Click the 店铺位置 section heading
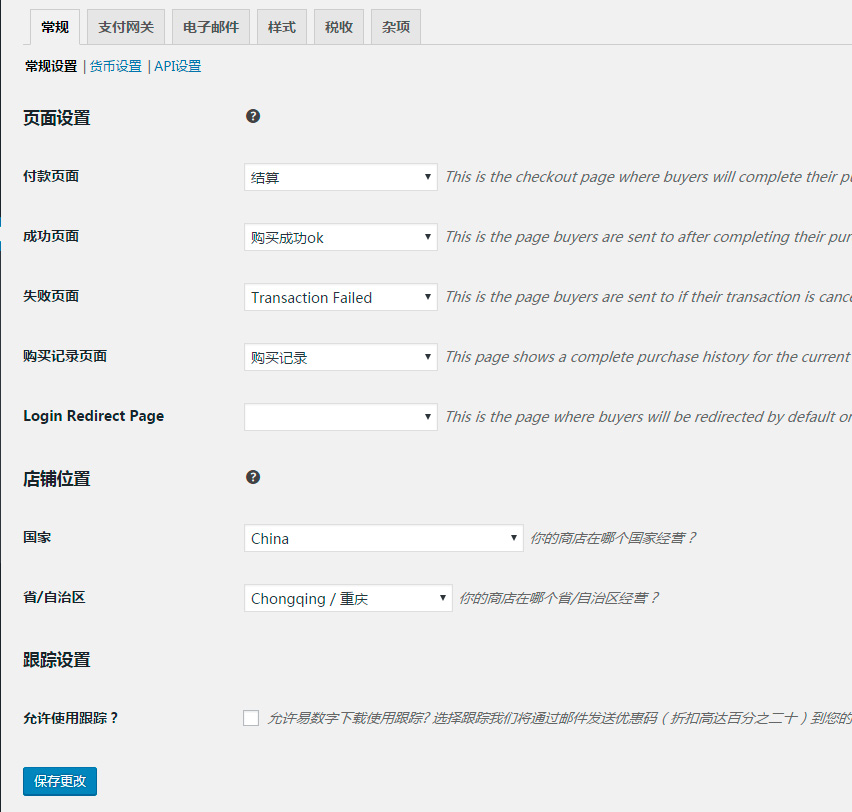The width and height of the screenshot is (852, 812). click(x=57, y=478)
